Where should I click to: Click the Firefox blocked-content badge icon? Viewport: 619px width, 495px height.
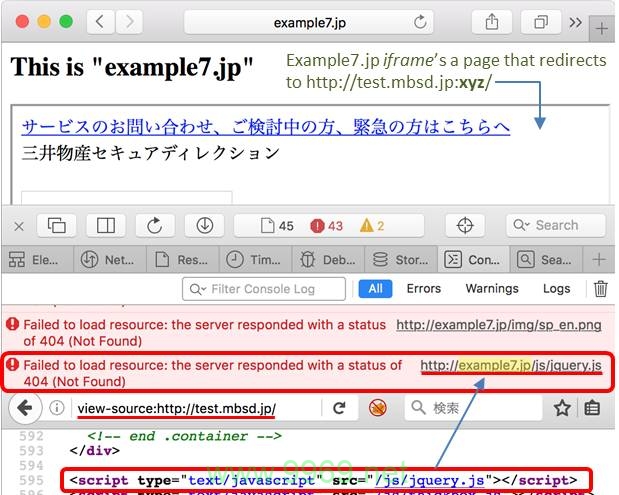(x=377, y=408)
